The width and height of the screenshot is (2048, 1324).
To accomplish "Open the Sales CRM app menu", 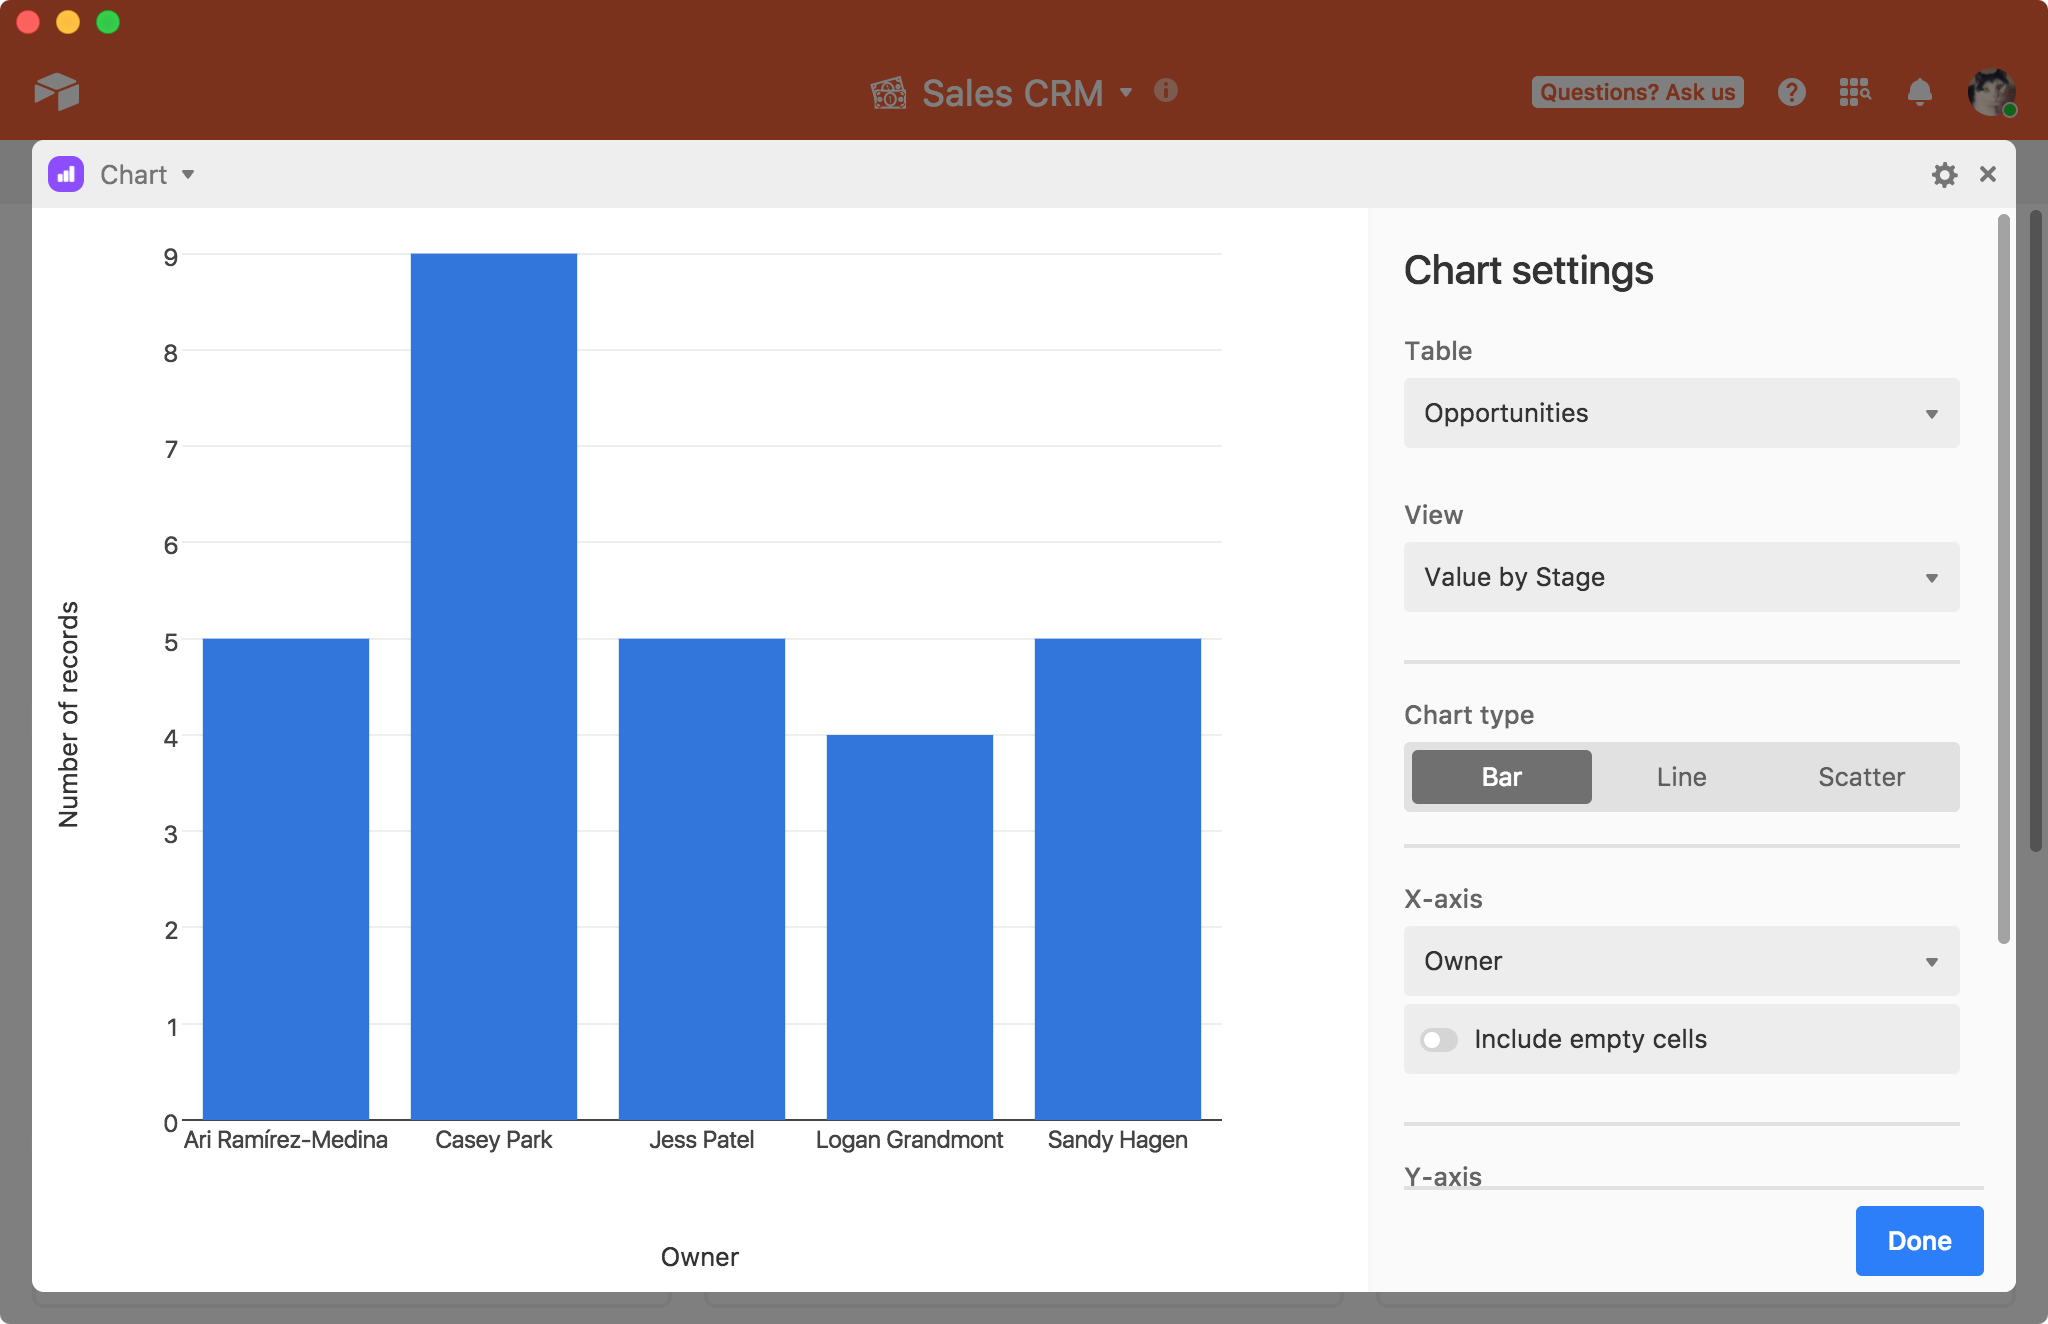I will pyautogui.click(x=1126, y=91).
